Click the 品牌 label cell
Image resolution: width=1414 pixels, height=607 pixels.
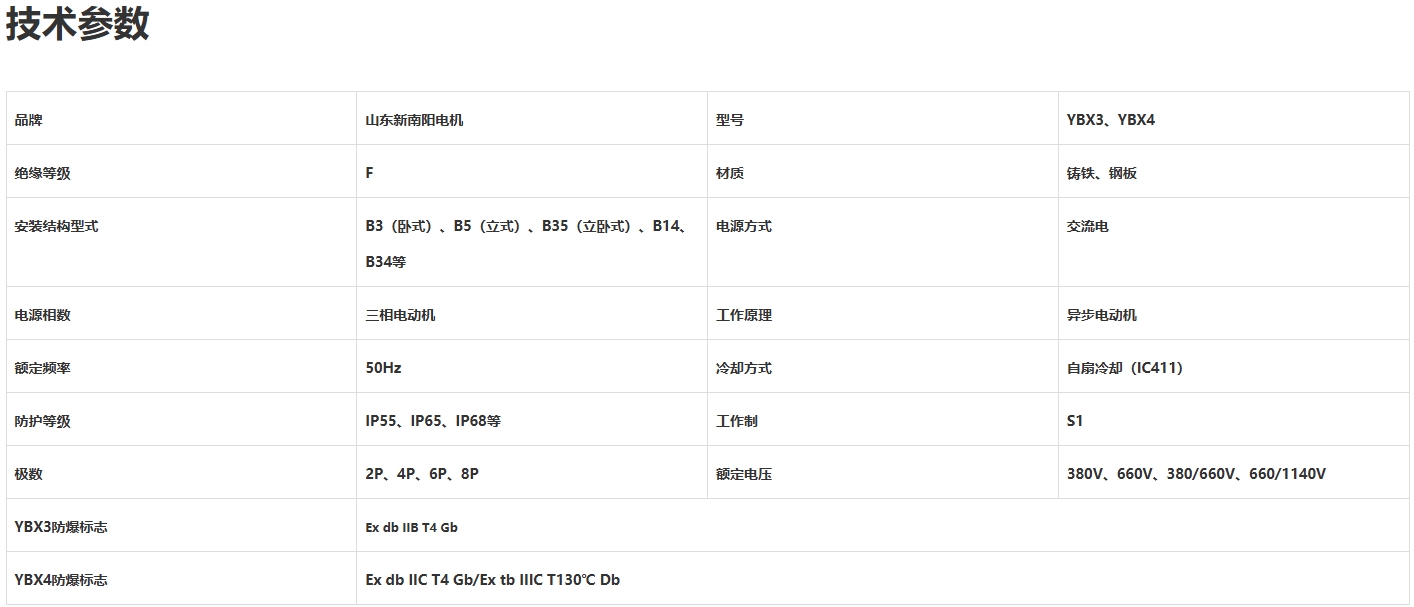(x=29, y=120)
